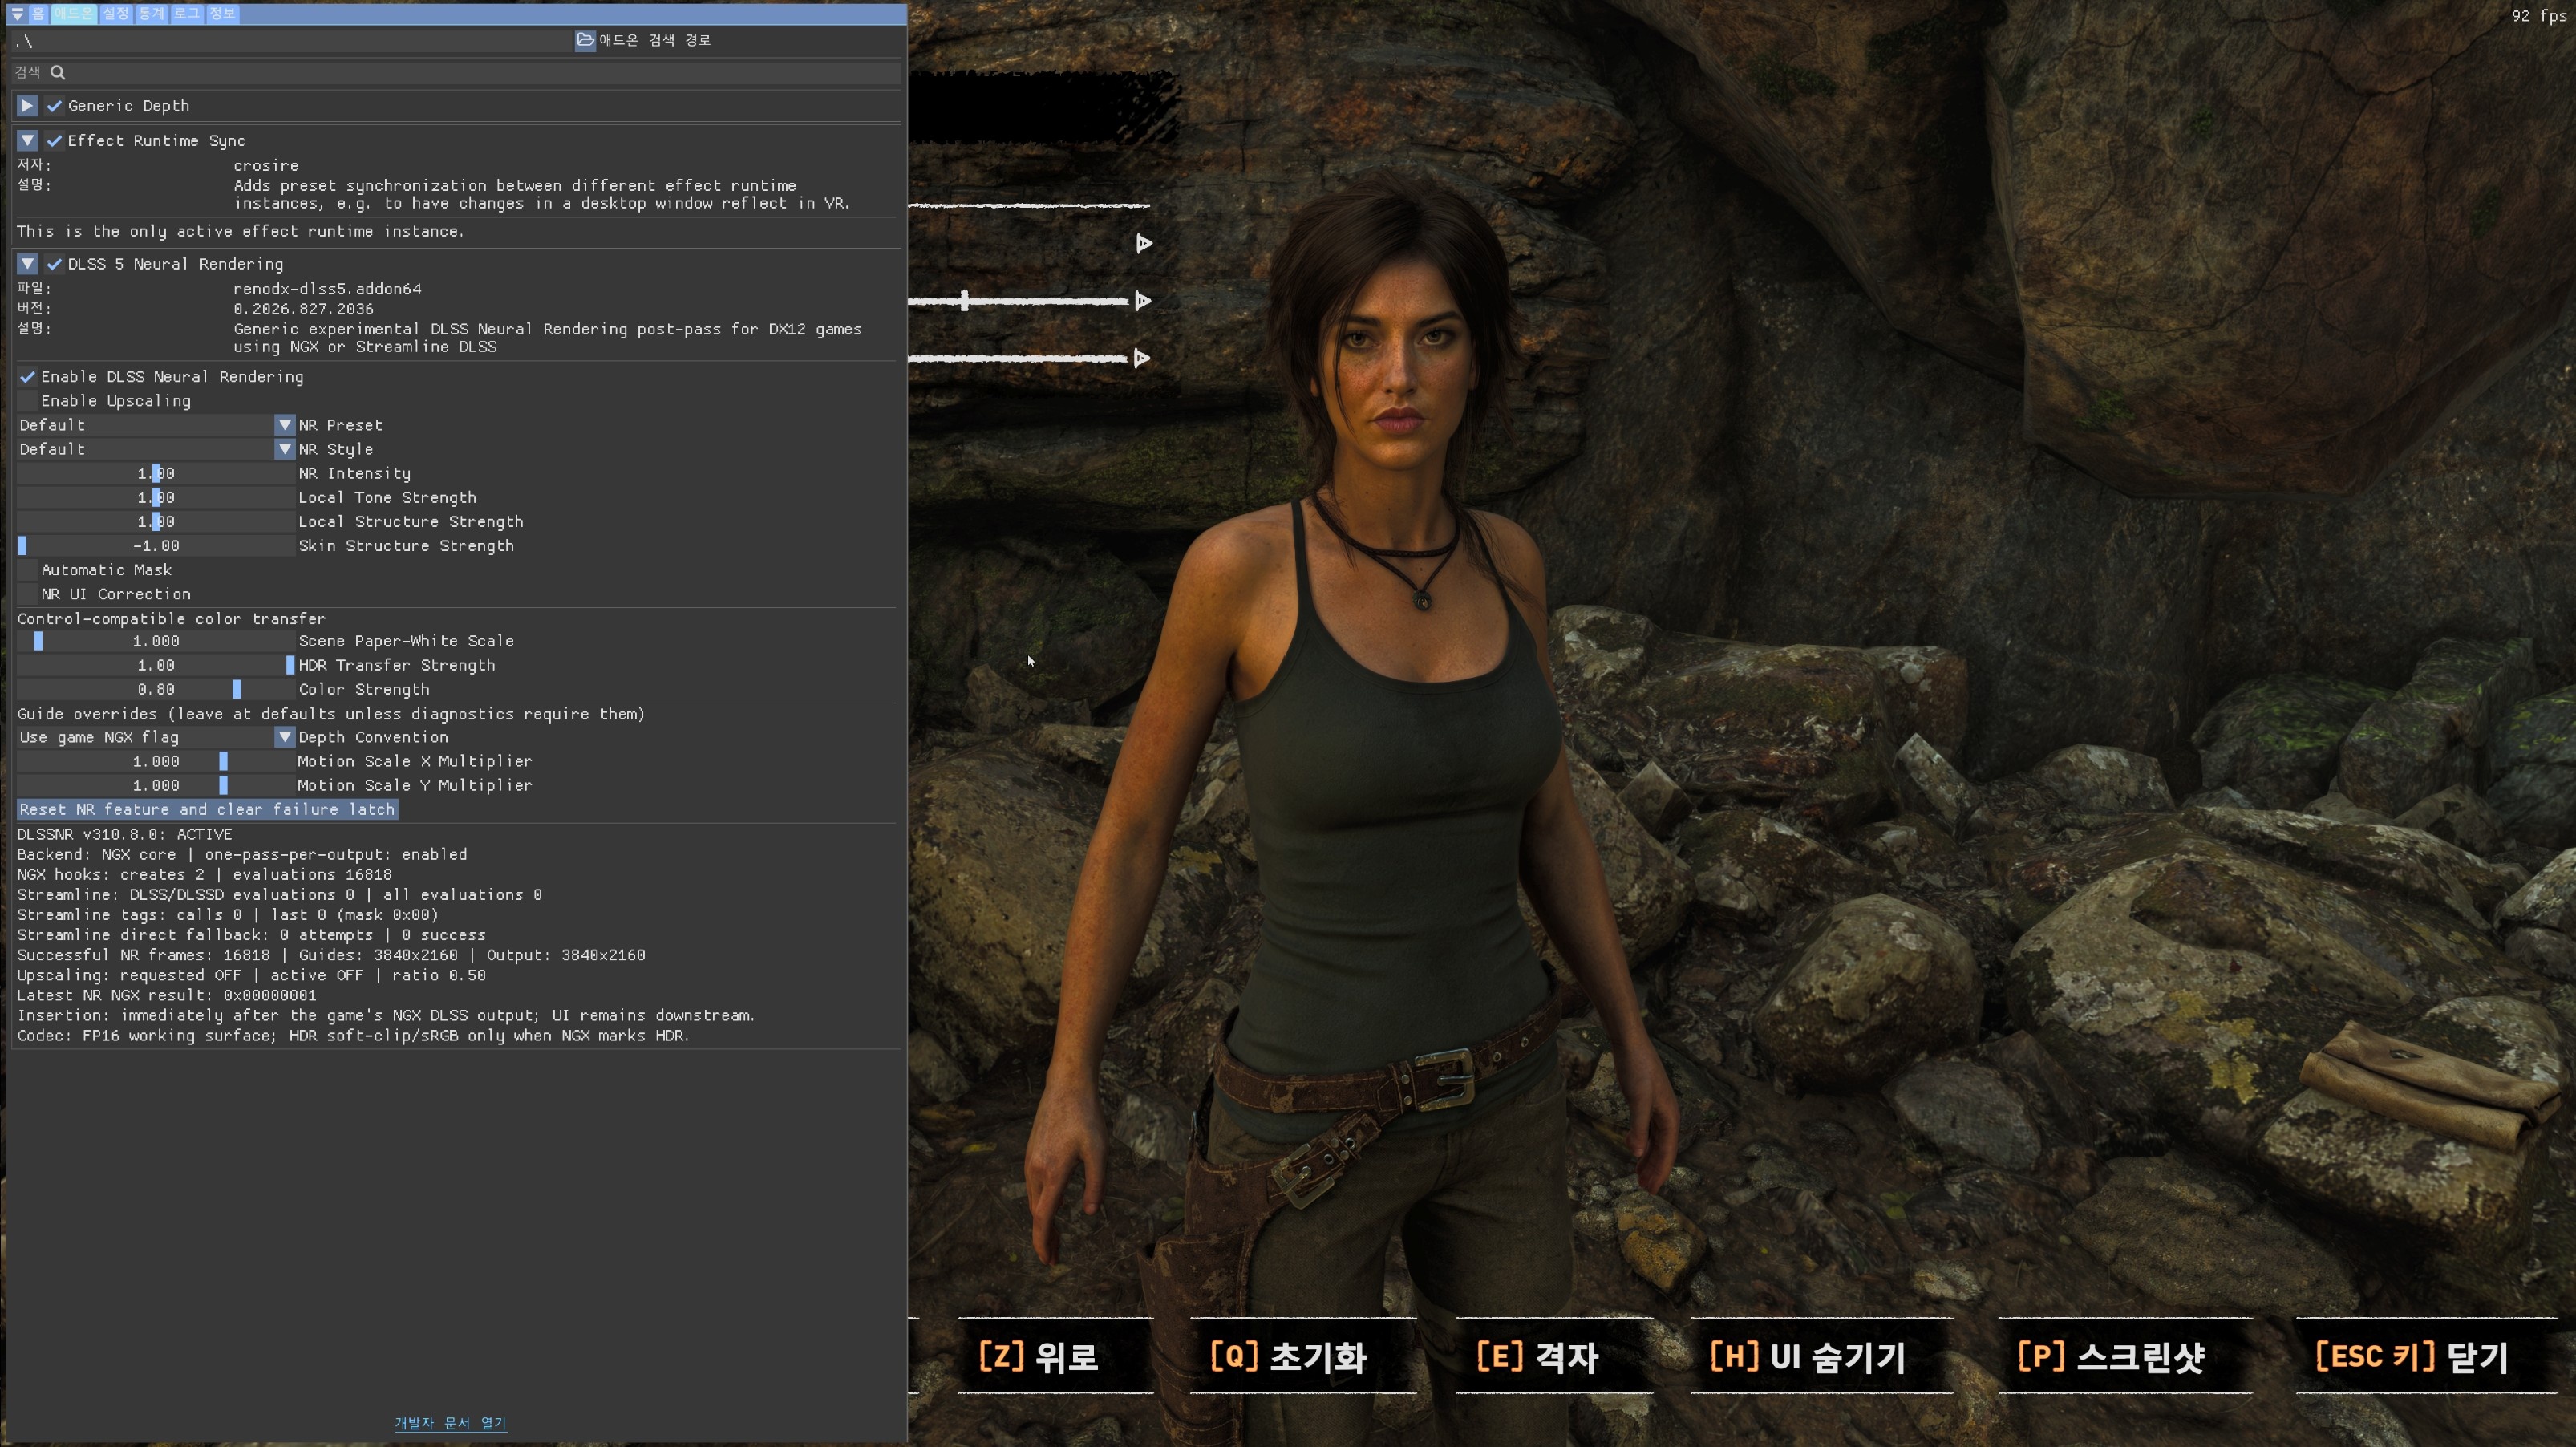Click the Latest NR NGX result line
Screen dimensions: 2576x1447
click(167, 996)
